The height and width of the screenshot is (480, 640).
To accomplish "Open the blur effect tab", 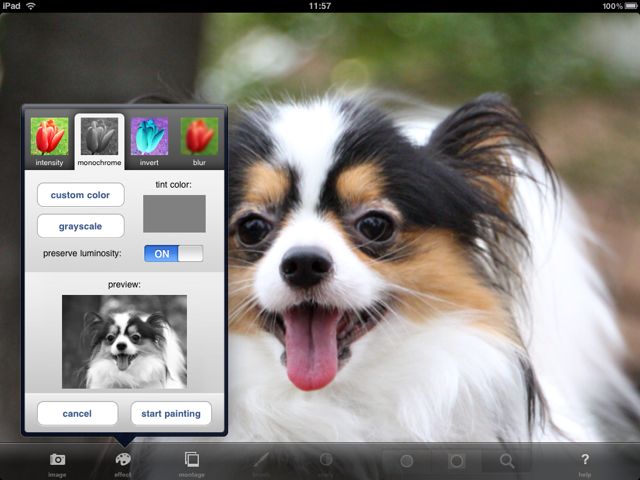I will coord(199,142).
